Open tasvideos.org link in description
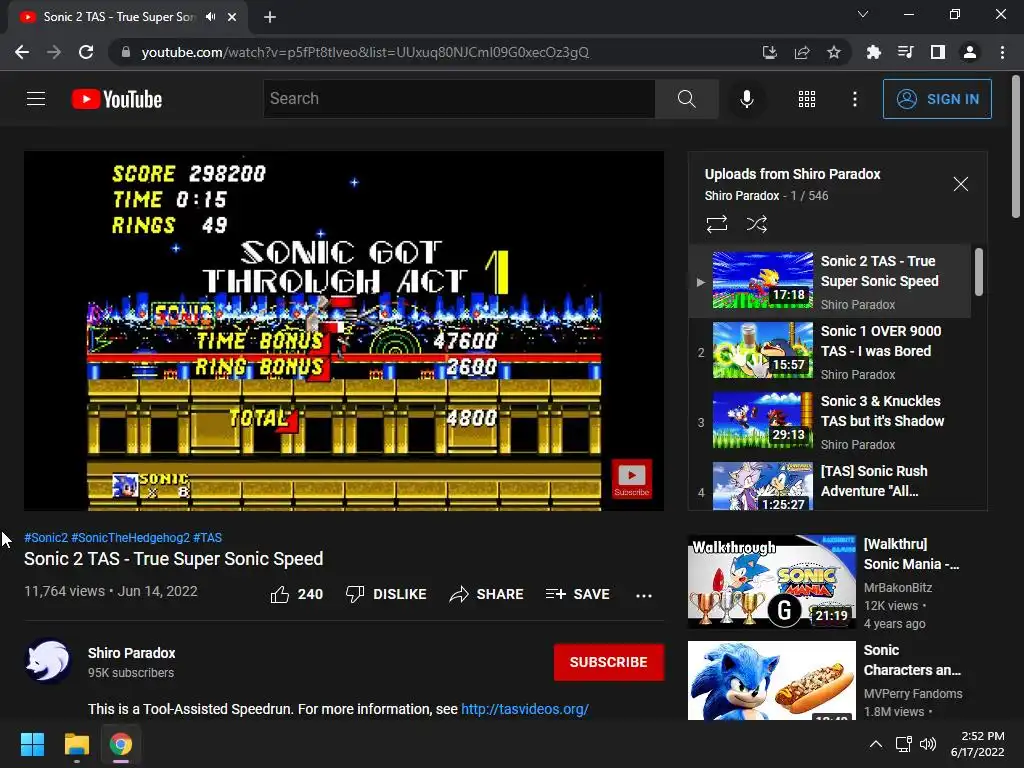The height and width of the screenshot is (768, 1024). point(525,709)
